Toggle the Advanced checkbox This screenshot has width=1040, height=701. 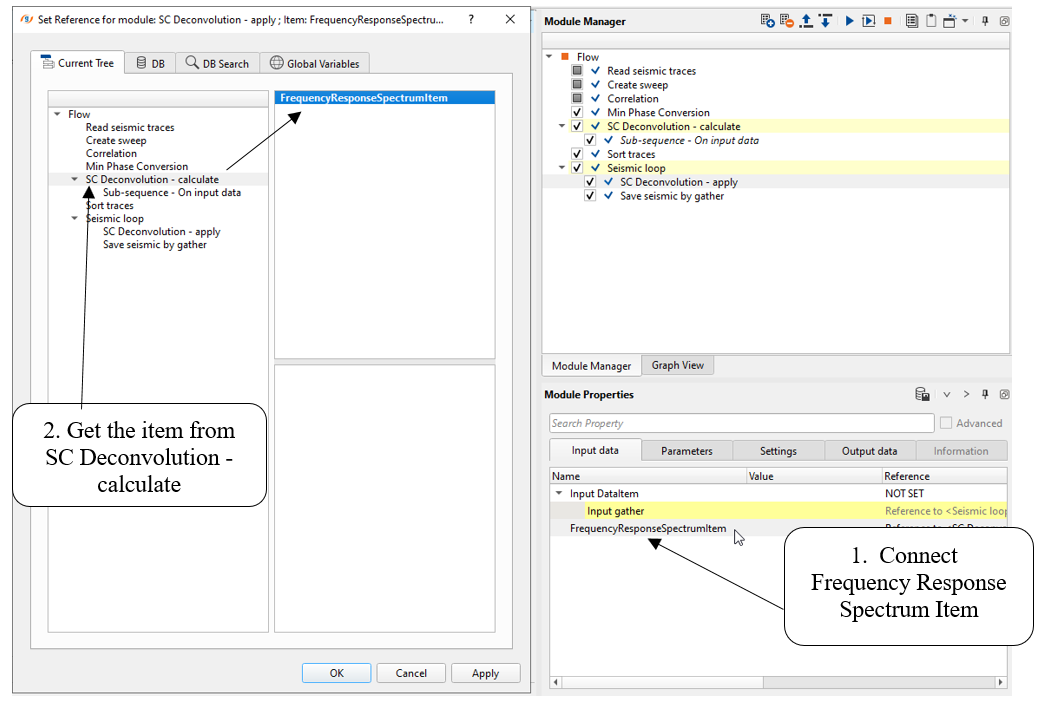(x=947, y=423)
